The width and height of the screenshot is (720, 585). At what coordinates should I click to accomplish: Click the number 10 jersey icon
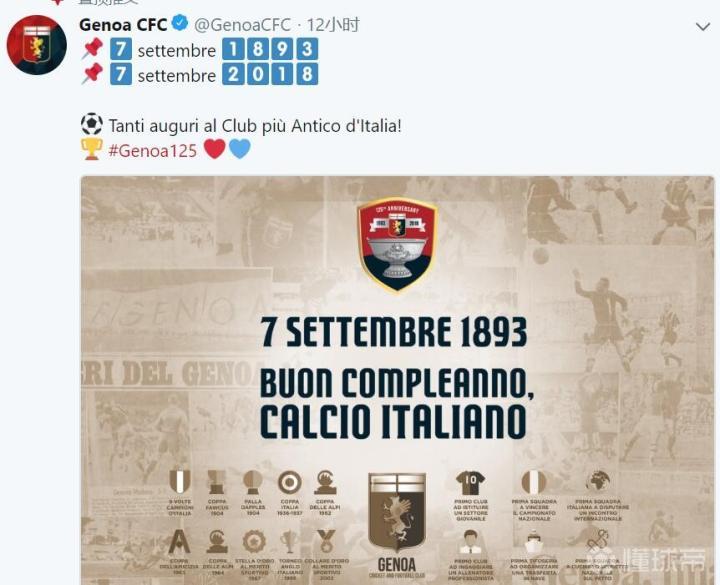[470, 483]
